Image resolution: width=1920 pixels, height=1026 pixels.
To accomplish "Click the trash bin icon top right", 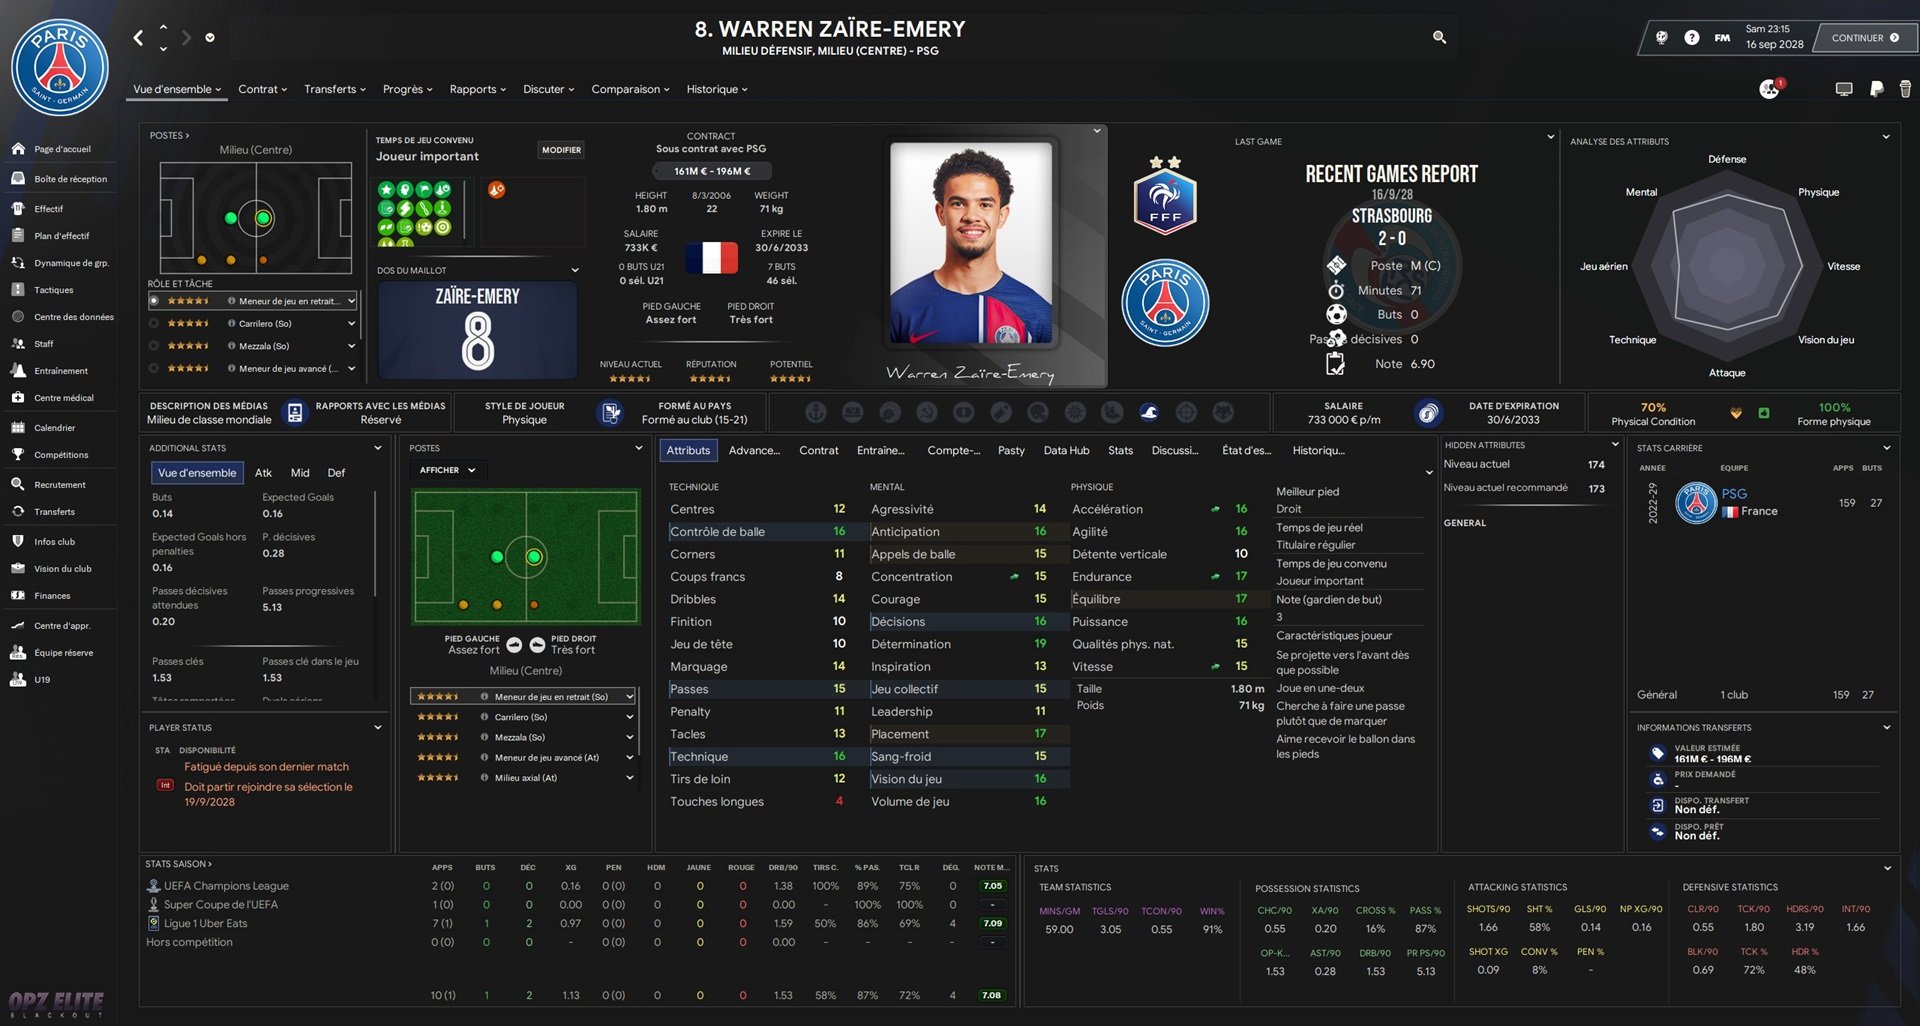I will tap(1905, 89).
